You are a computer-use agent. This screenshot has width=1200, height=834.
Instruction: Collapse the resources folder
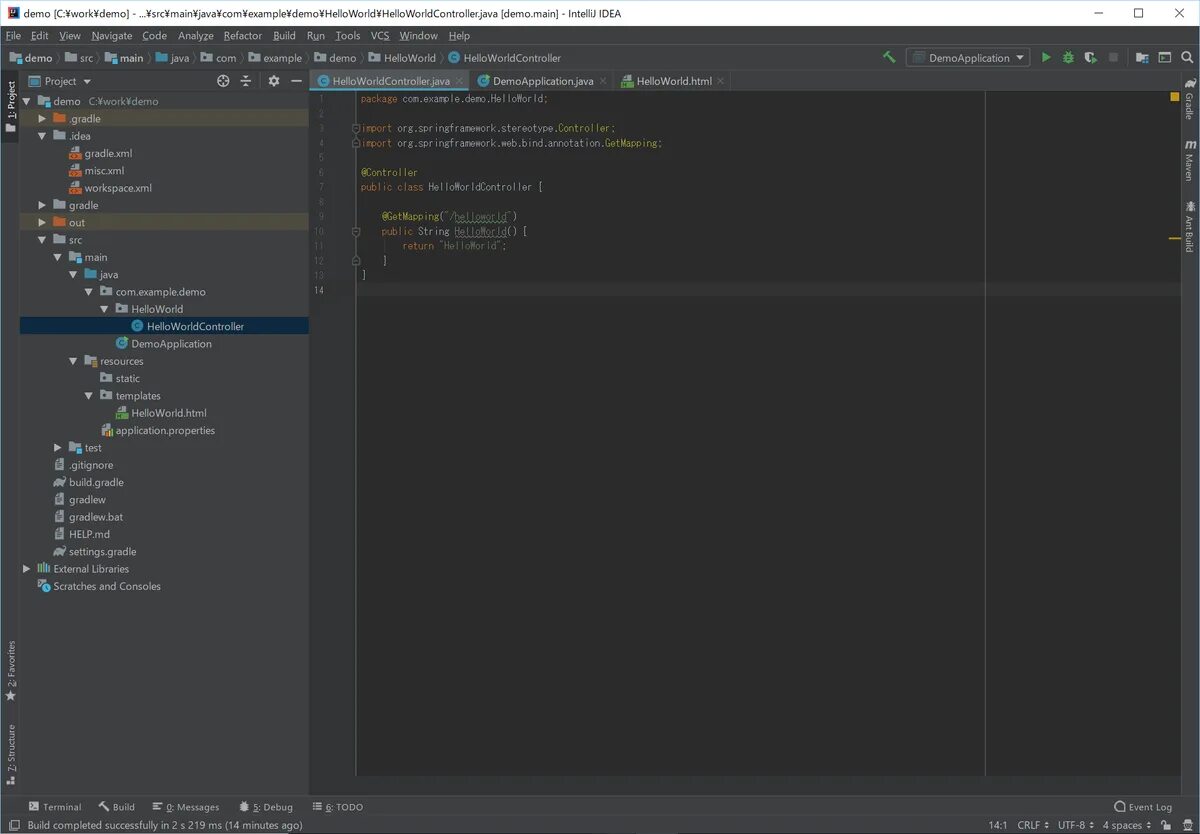tap(74, 361)
